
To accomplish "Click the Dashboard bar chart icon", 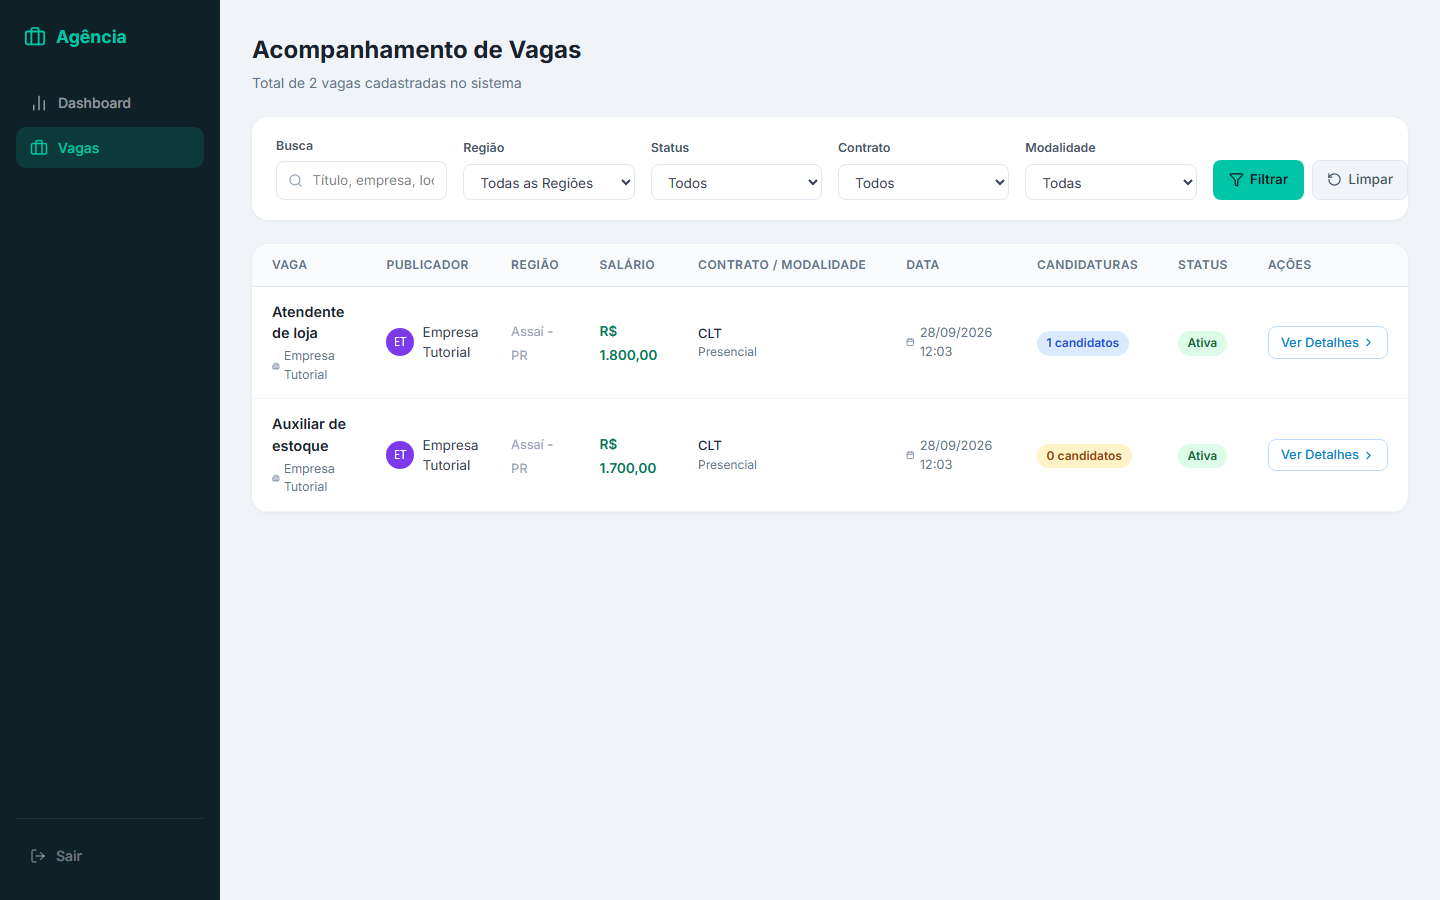I will (39, 103).
